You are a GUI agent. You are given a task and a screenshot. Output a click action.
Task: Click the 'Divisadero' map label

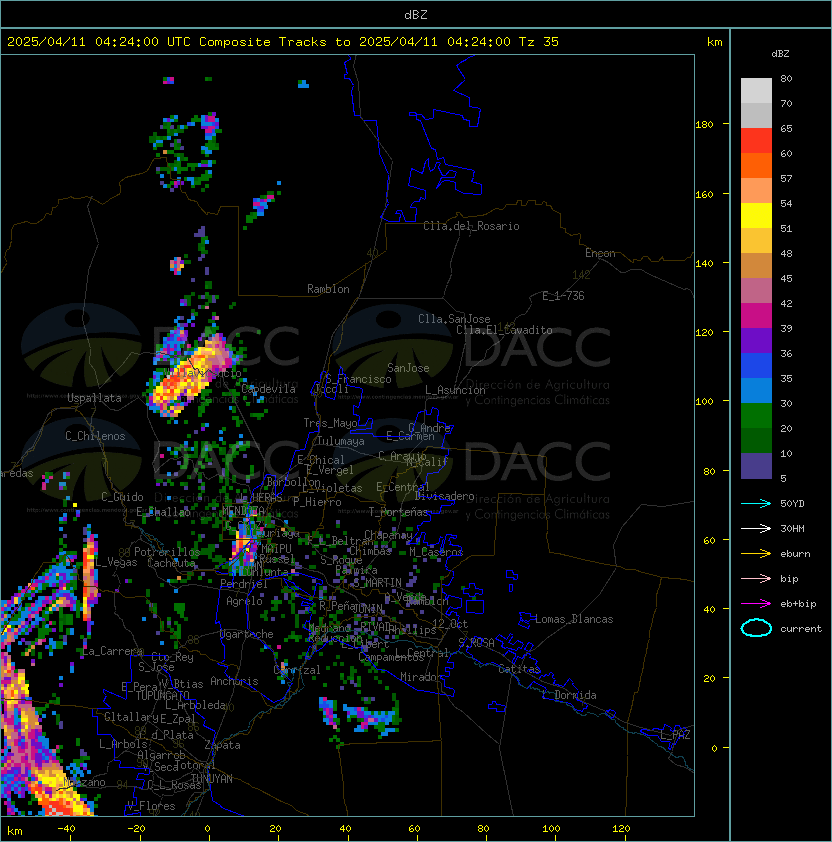pos(445,496)
